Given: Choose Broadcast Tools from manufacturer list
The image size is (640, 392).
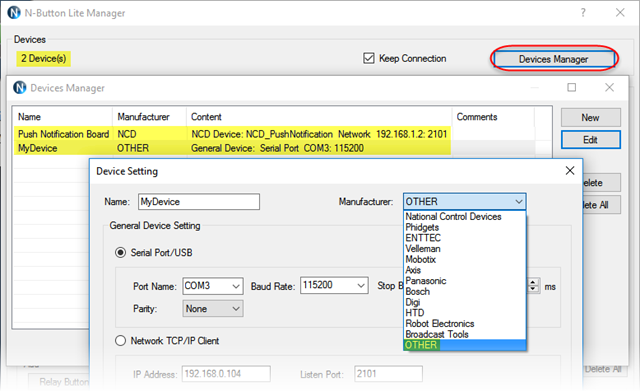Looking at the screenshot, I should pyautogui.click(x=464, y=334).
